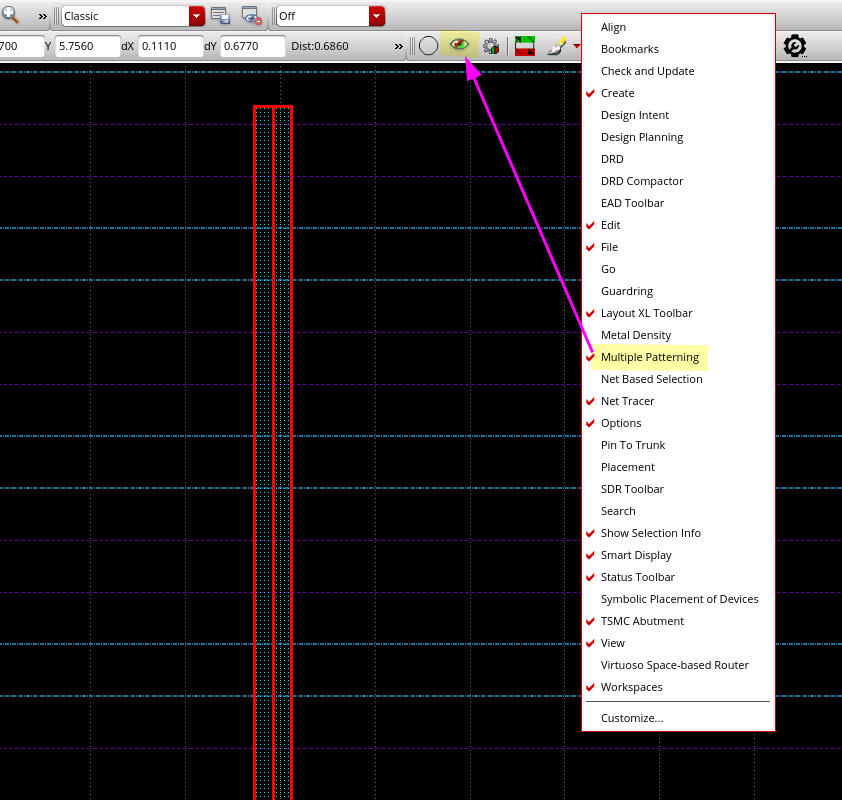The height and width of the screenshot is (800, 842).
Task: Enable EAD Toolbar entry
Action: (632, 203)
